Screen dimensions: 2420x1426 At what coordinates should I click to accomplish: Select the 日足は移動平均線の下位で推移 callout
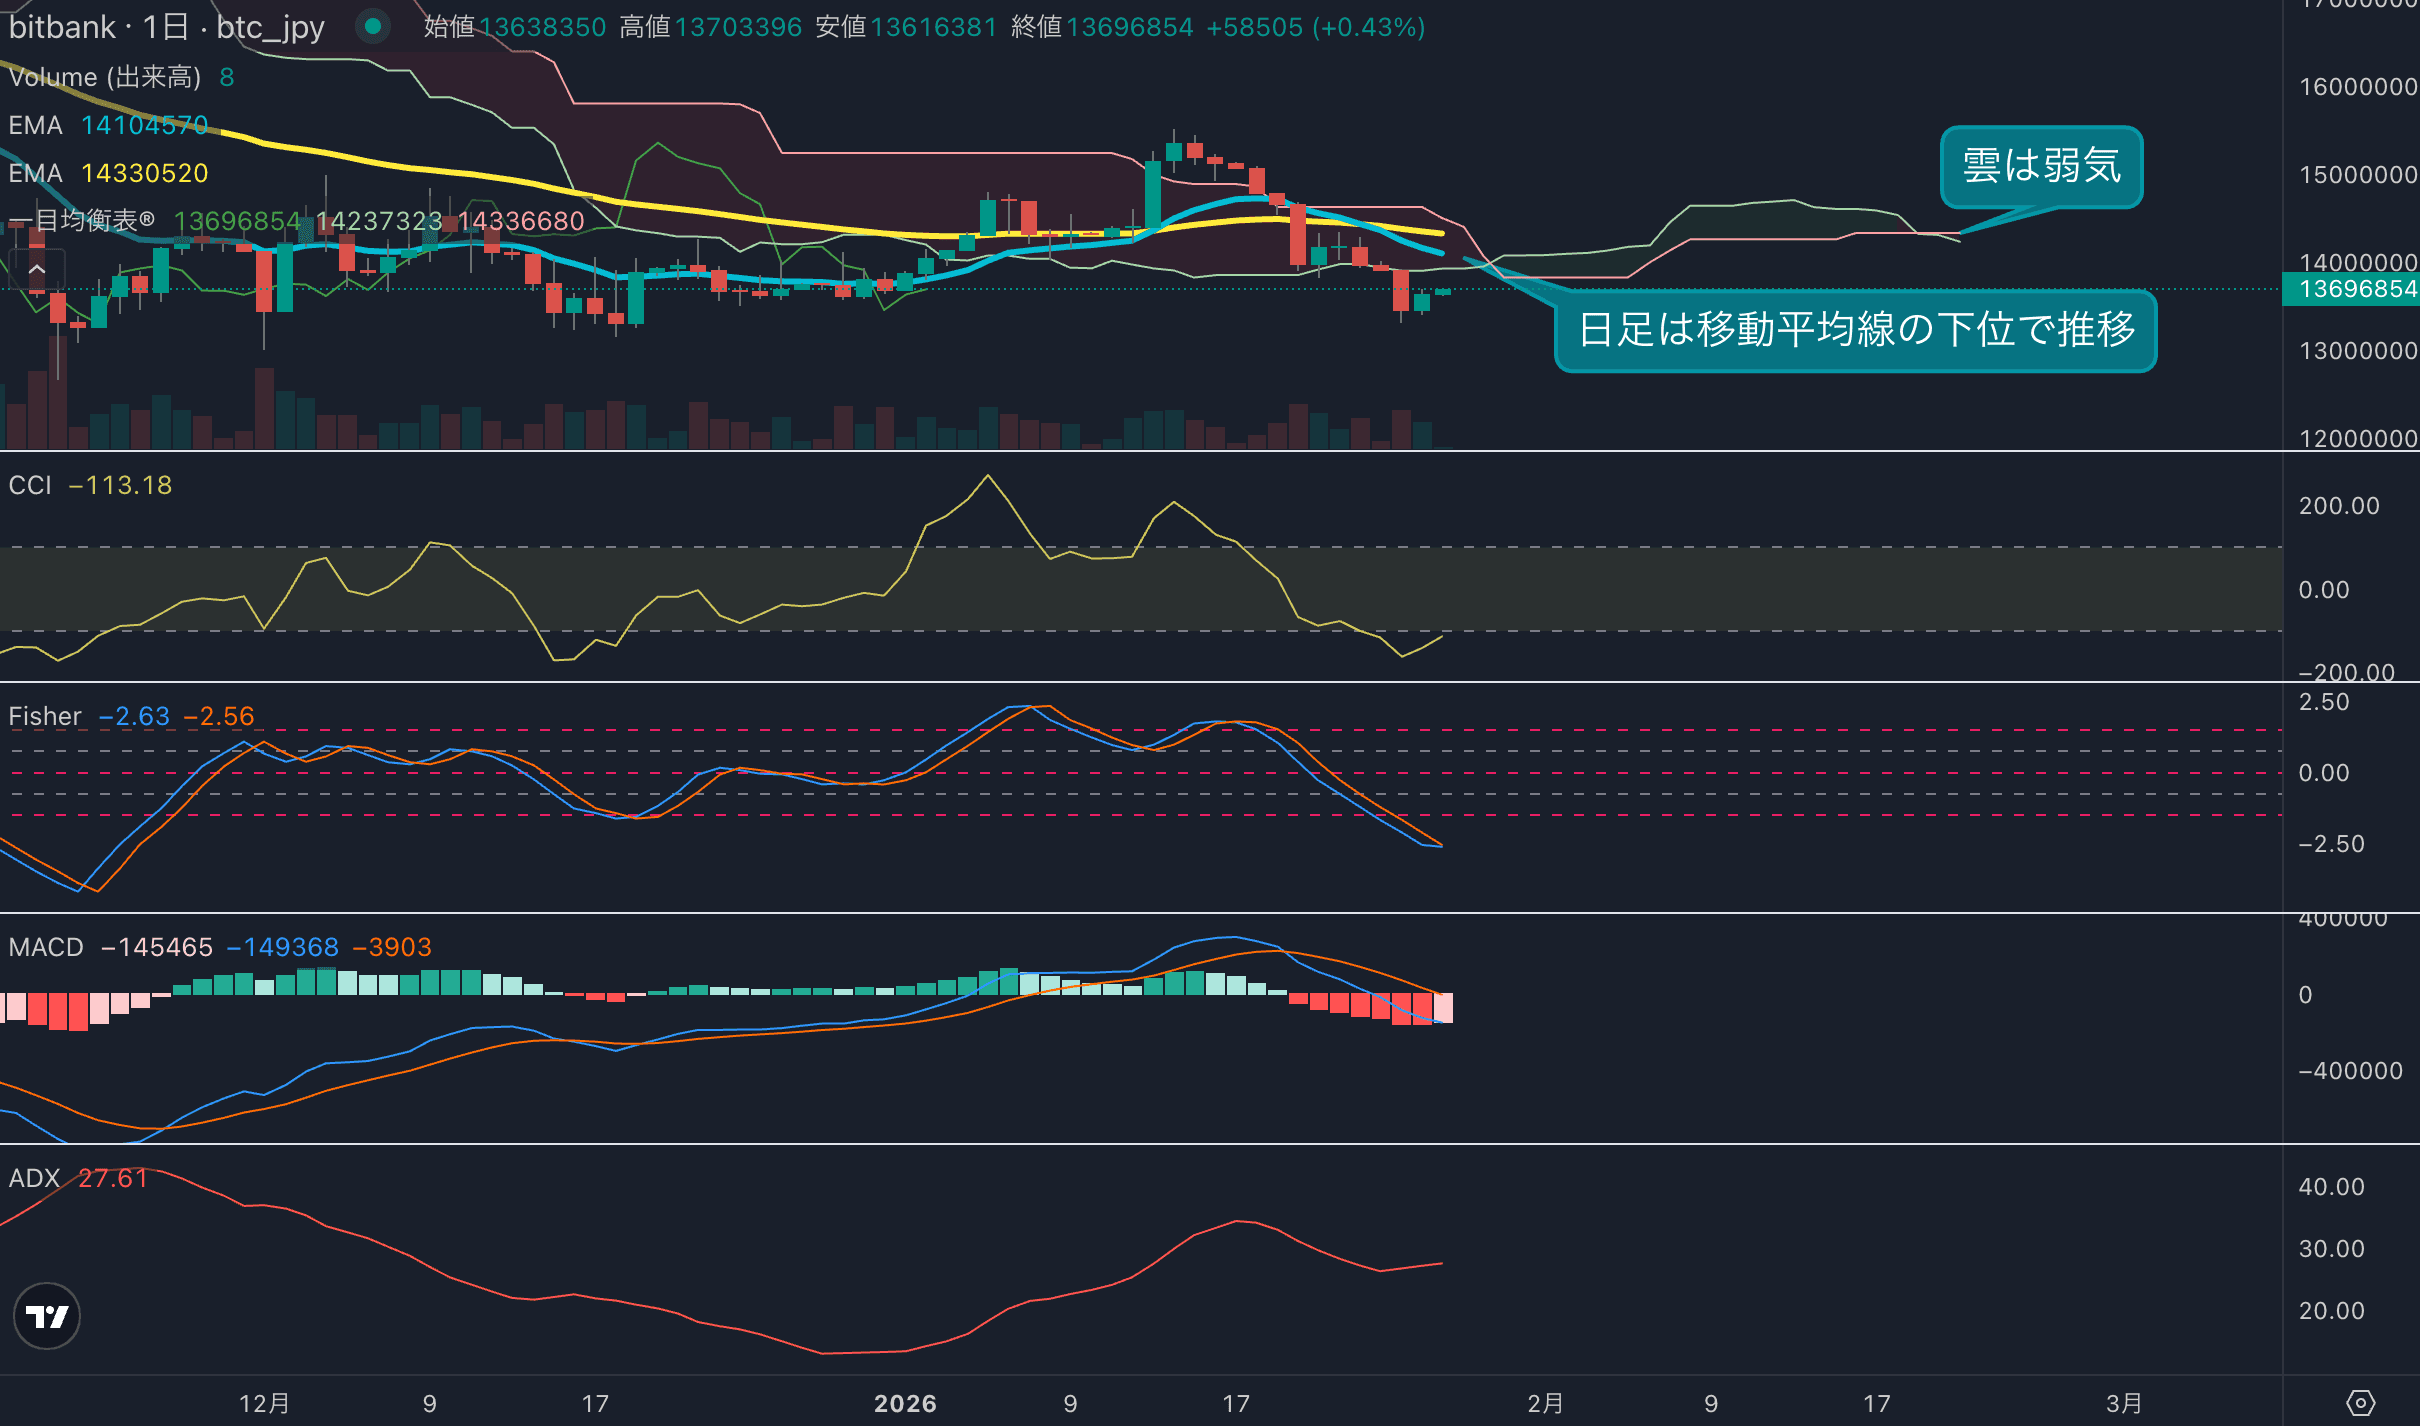1856,330
